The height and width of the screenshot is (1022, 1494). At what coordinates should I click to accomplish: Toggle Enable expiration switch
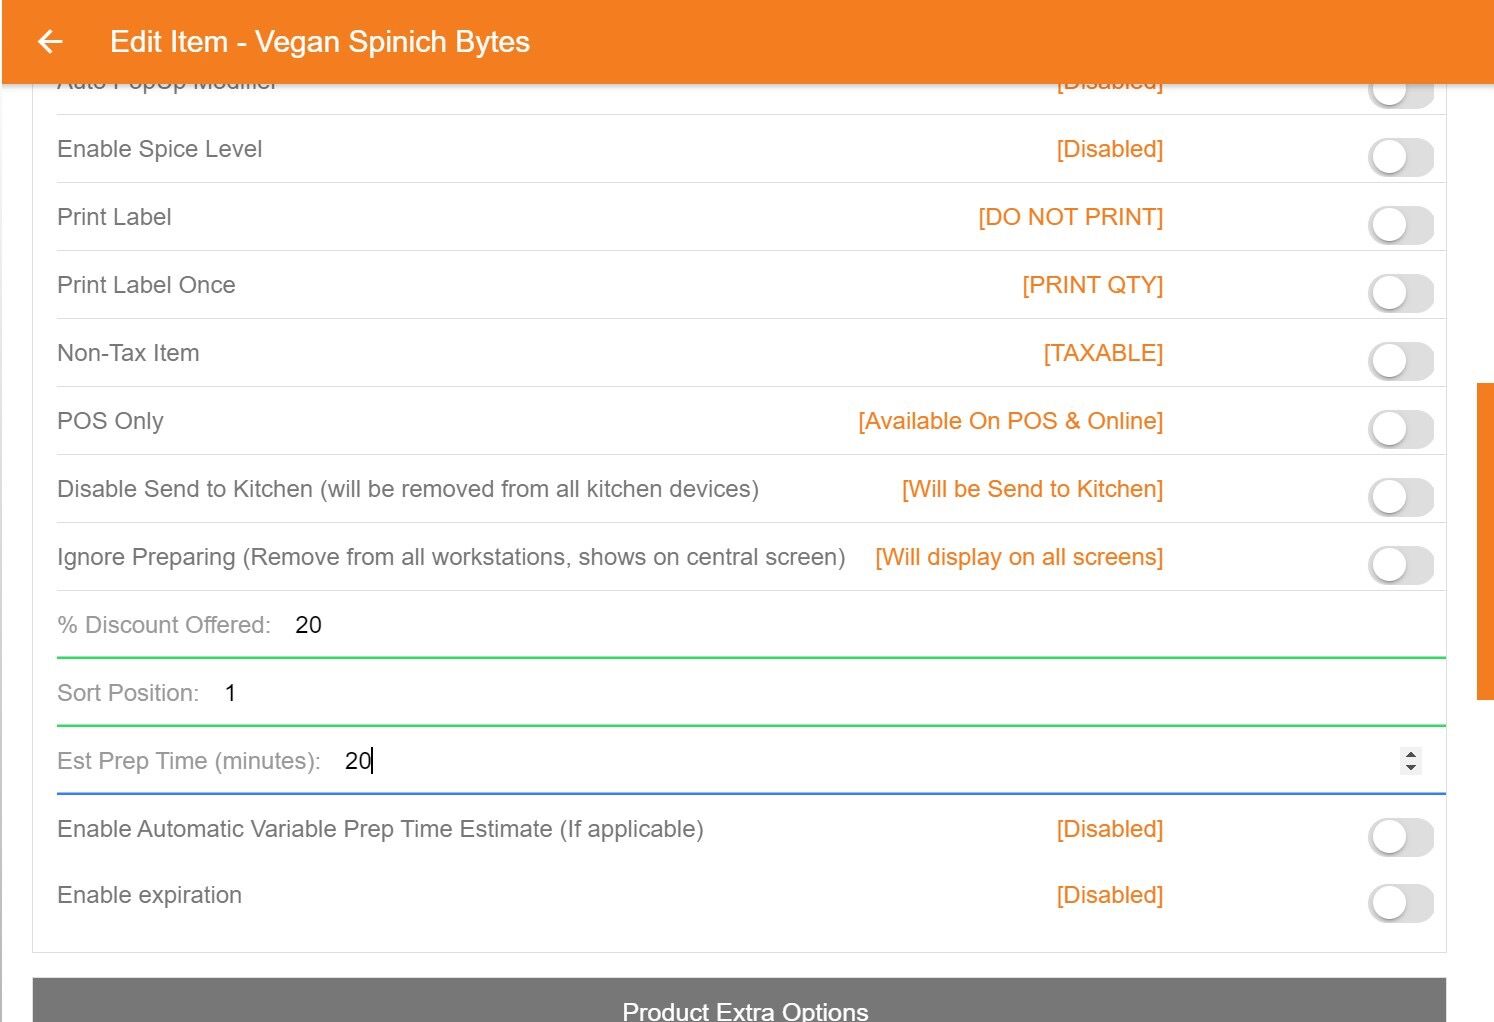pos(1400,903)
